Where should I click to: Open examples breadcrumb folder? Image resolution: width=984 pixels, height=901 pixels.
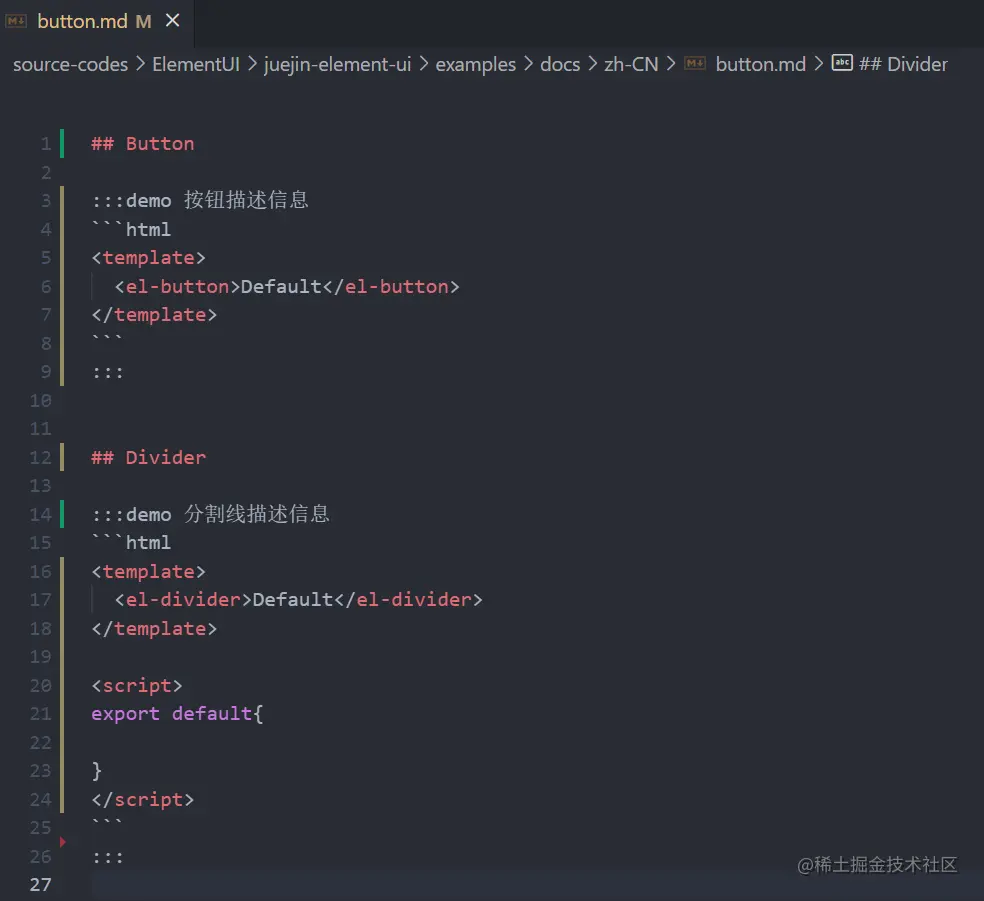pos(476,65)
